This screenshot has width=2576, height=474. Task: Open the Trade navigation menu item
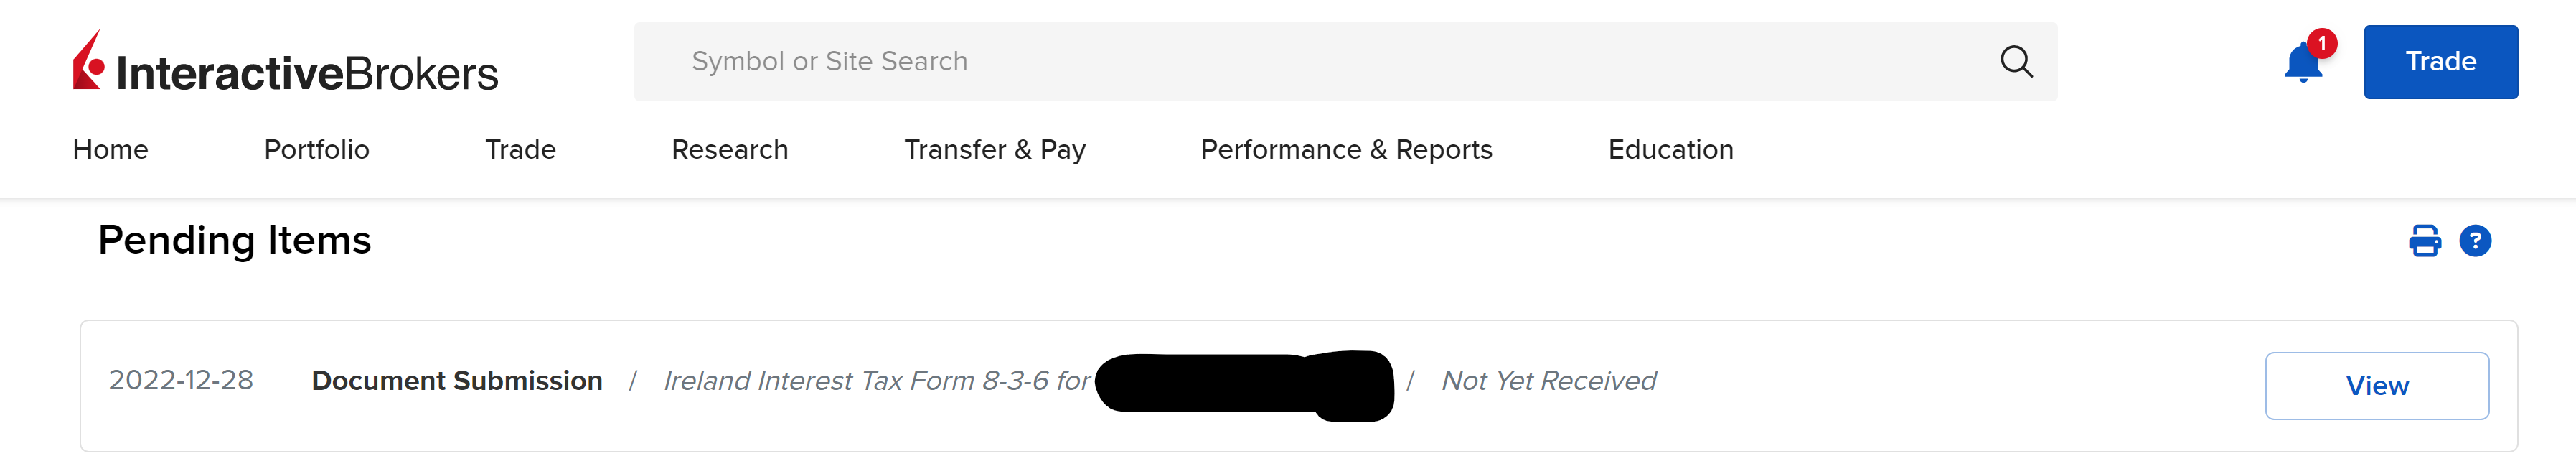tap(520, 150)
